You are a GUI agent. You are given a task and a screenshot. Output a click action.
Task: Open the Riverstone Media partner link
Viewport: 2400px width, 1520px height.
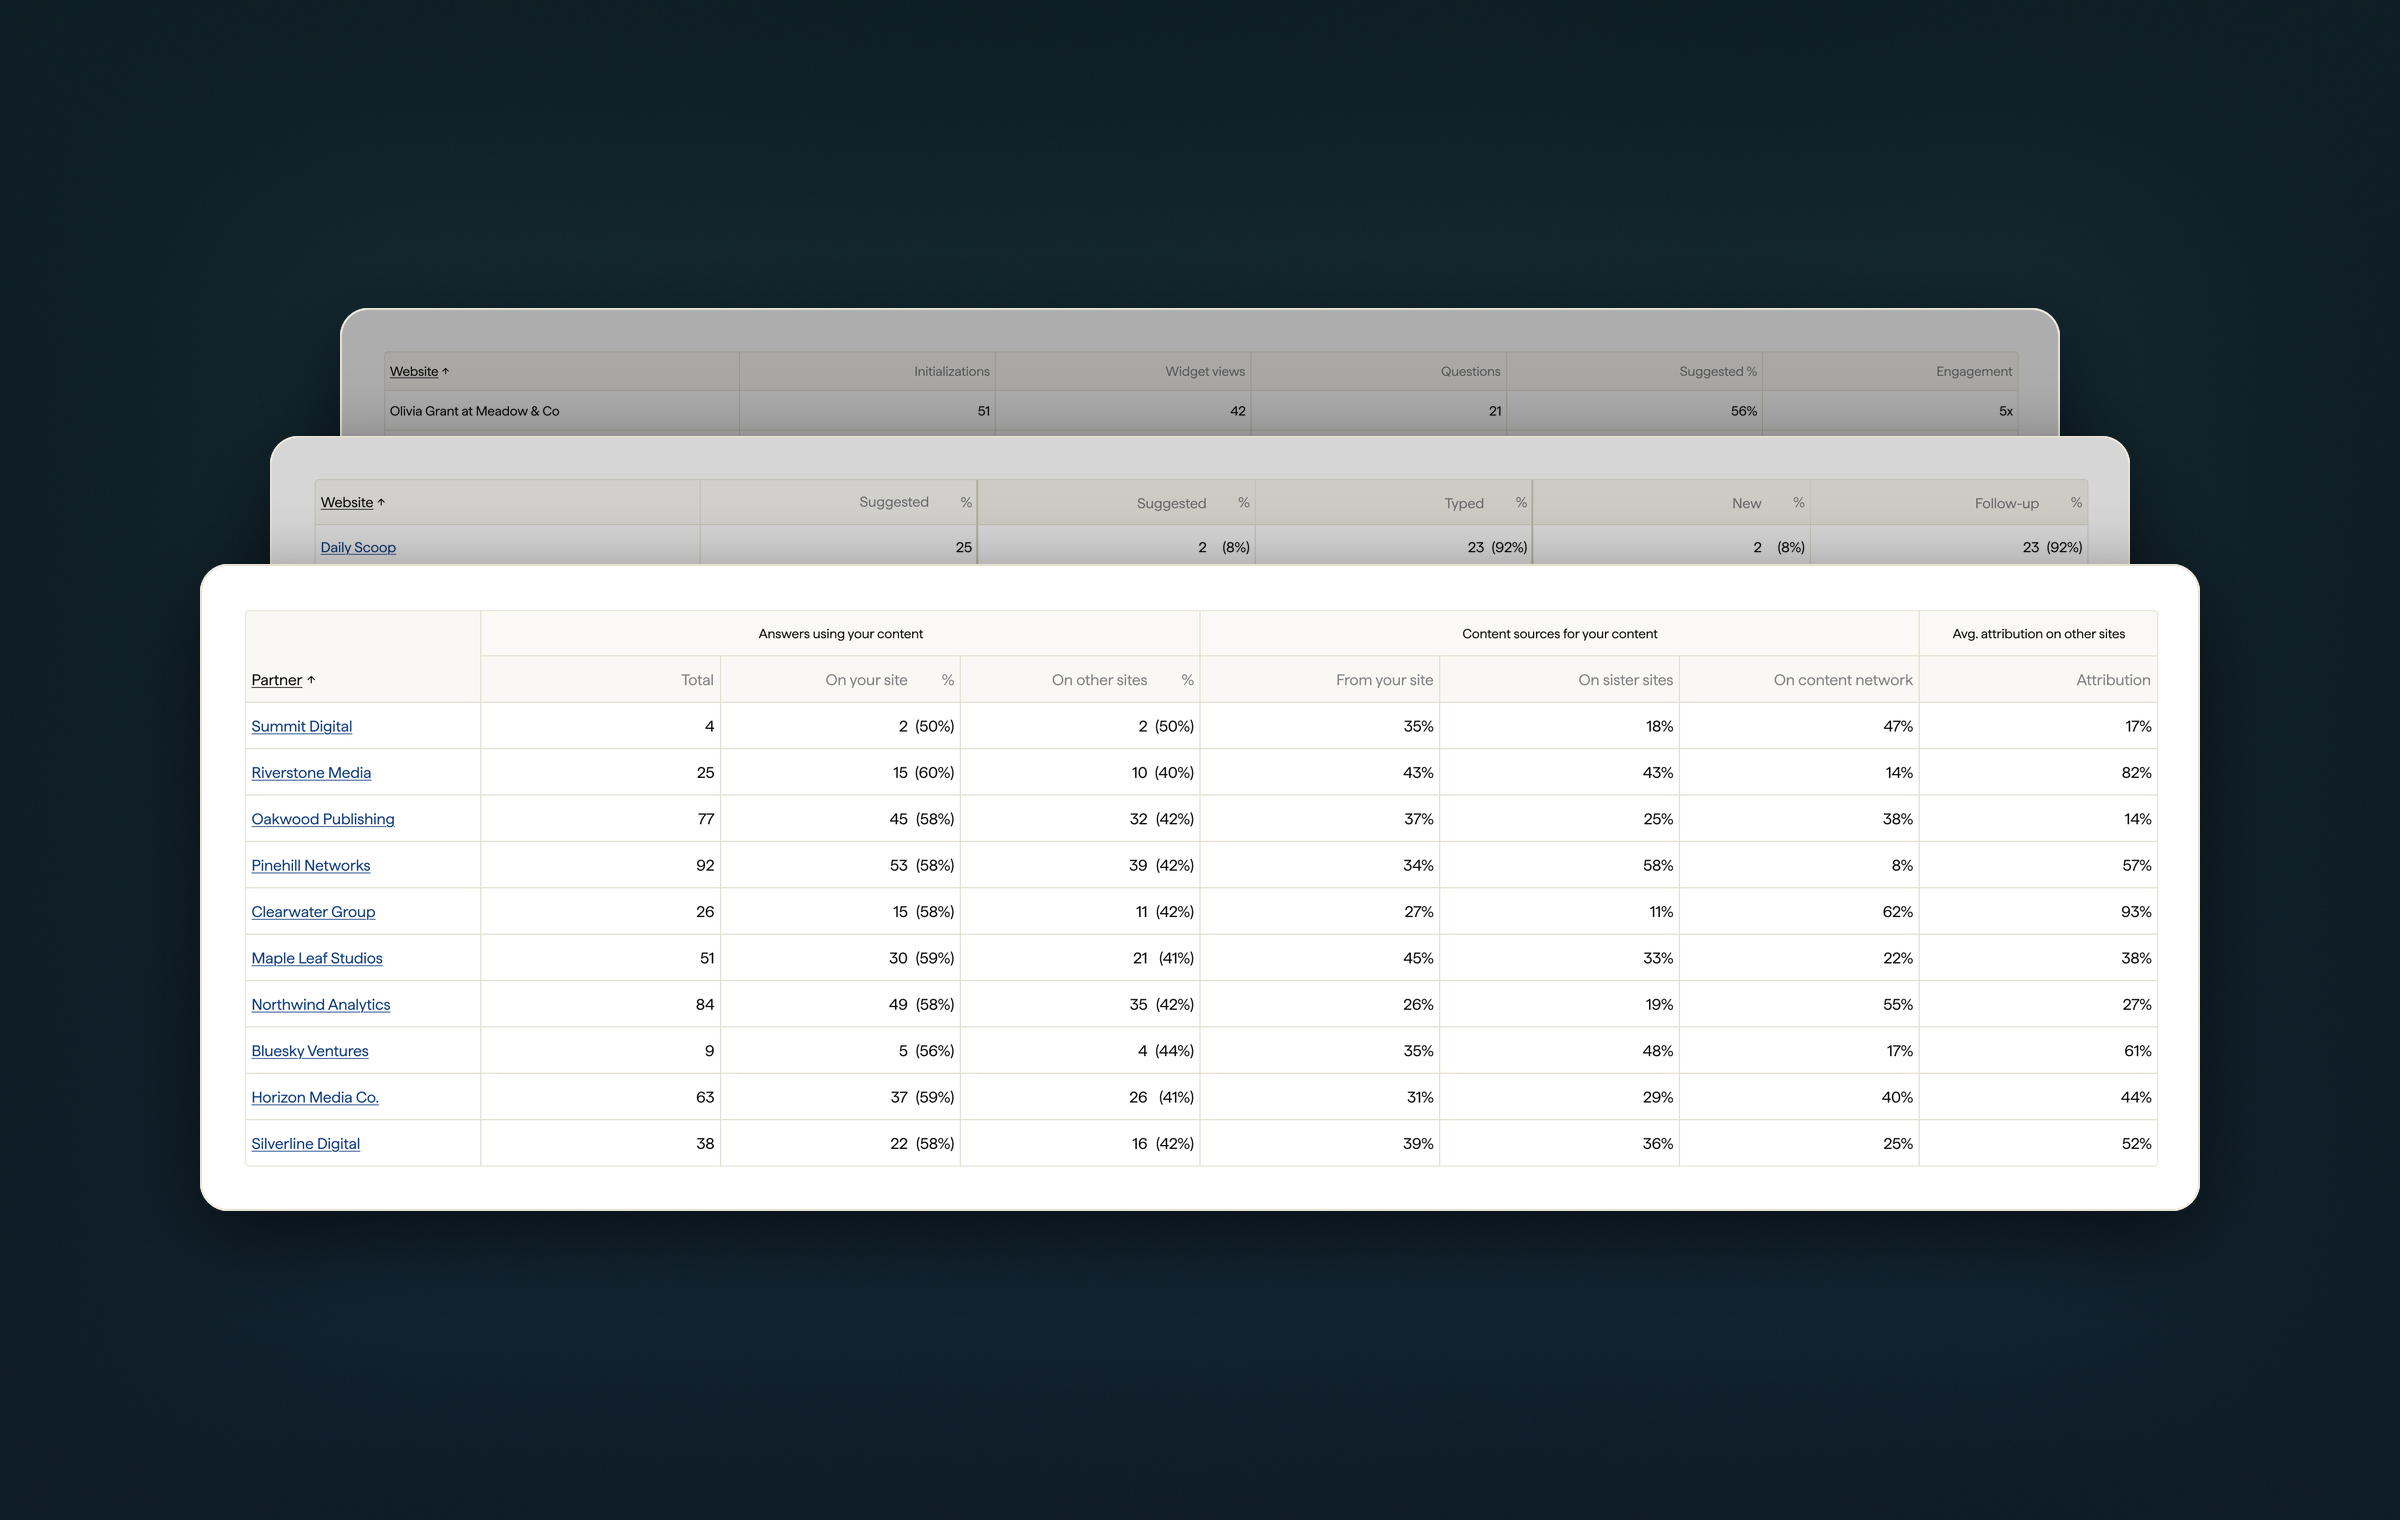tap(311, 773)
